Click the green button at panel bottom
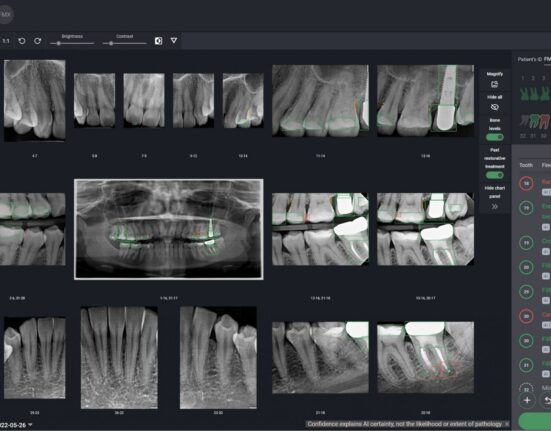Viewport: 551px width, 431px height. point(535,421)
